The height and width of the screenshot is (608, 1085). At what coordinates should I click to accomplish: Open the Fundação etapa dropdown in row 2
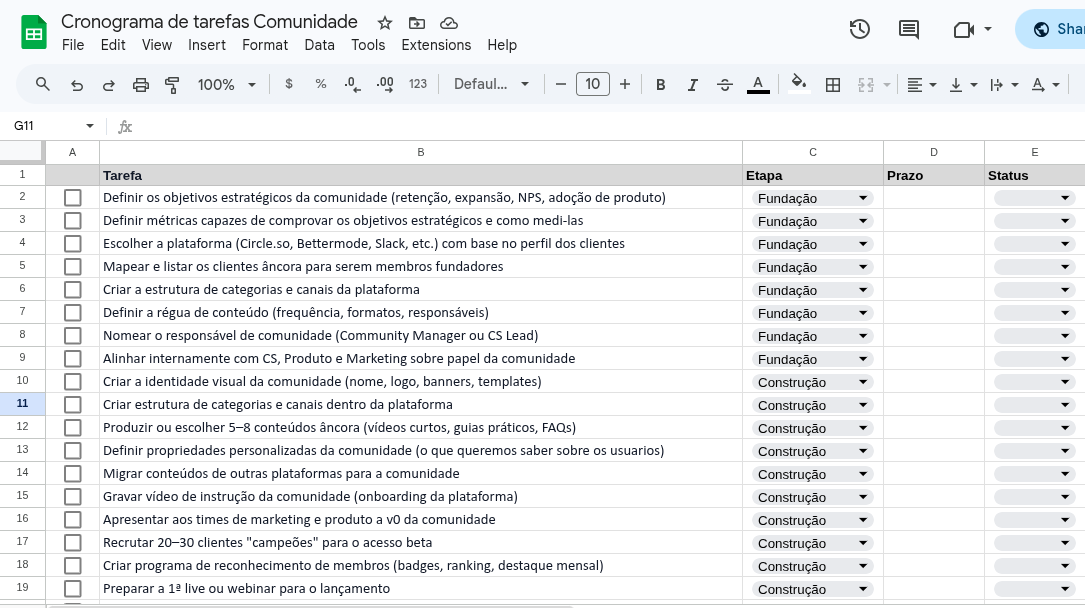point(862,197)
